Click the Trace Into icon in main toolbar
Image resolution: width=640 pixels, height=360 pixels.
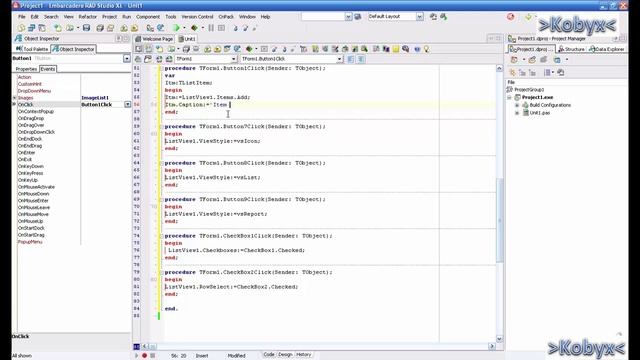236,28
